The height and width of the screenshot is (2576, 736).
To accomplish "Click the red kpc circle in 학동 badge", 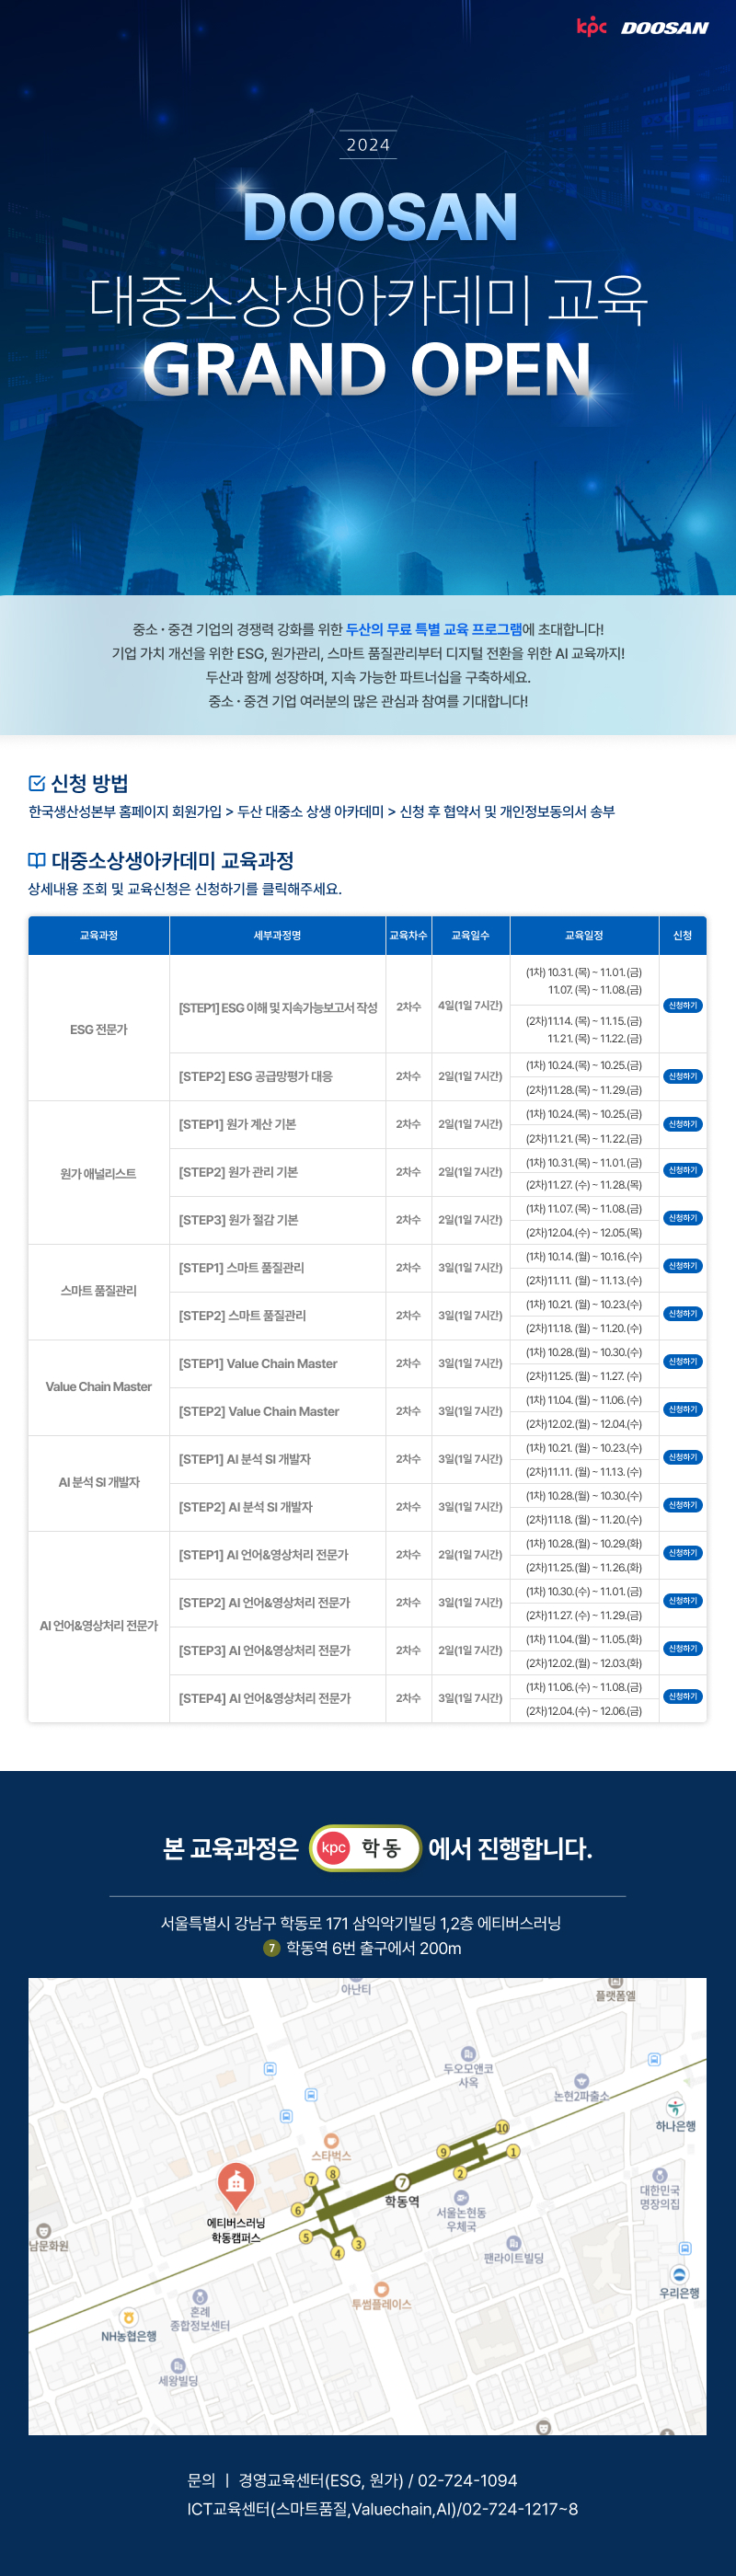I will [x=333, y=1848].
